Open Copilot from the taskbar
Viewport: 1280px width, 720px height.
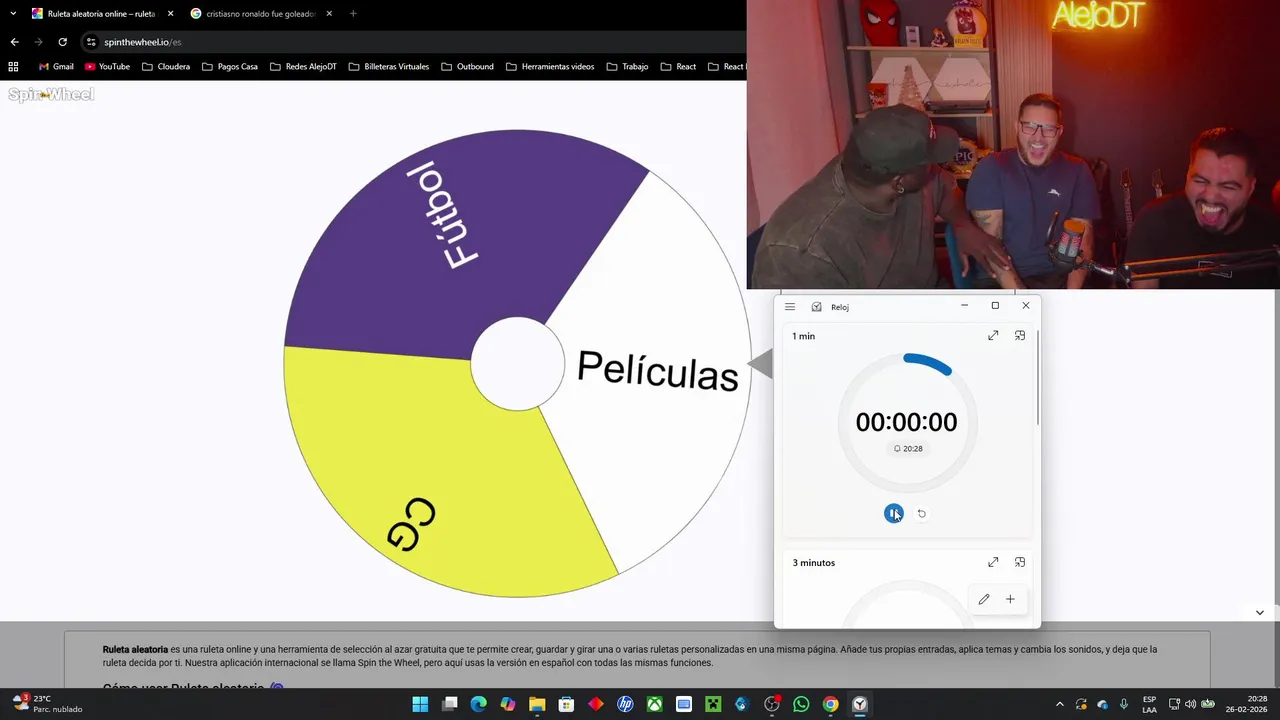(508, 704)
